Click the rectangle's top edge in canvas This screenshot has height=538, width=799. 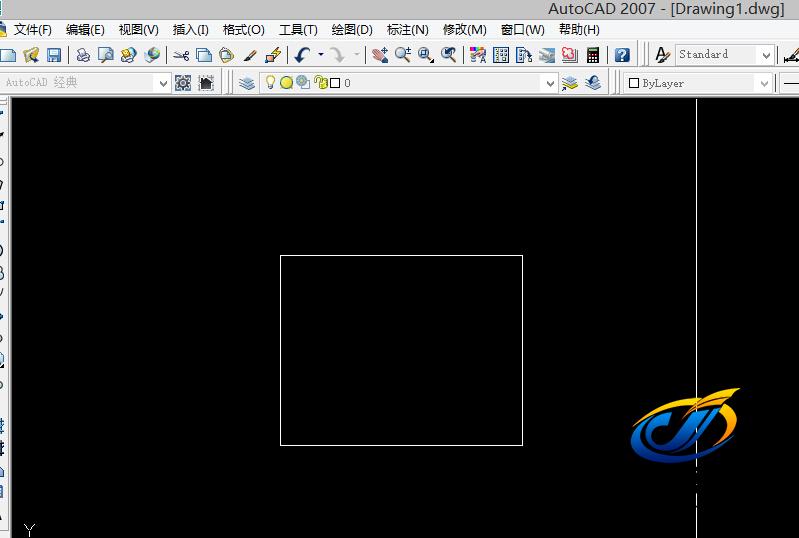tap(400, 256)
